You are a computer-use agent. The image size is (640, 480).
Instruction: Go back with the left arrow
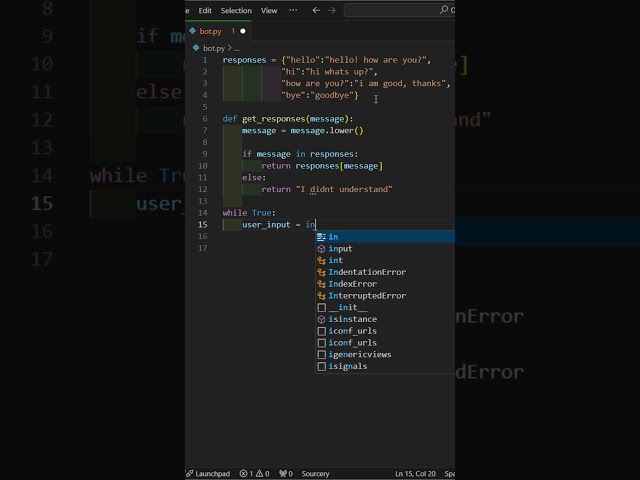316,10
